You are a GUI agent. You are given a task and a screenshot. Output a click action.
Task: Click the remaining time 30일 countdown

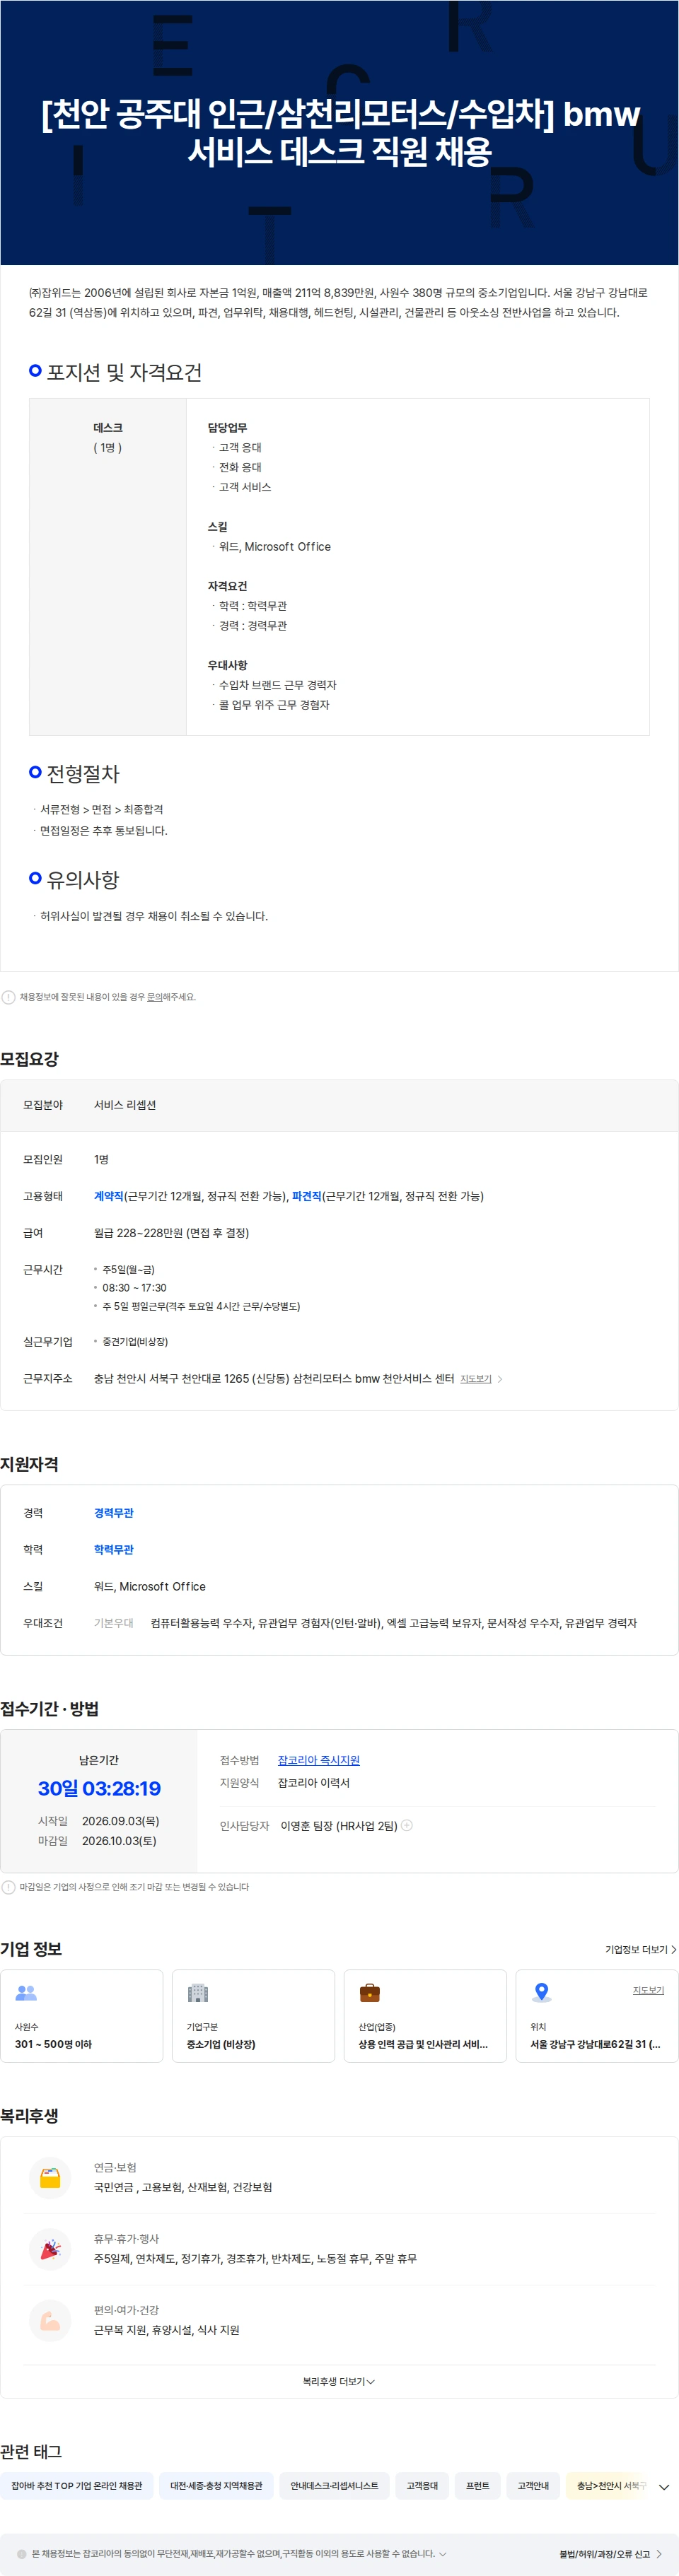(x=99, y=1788)
